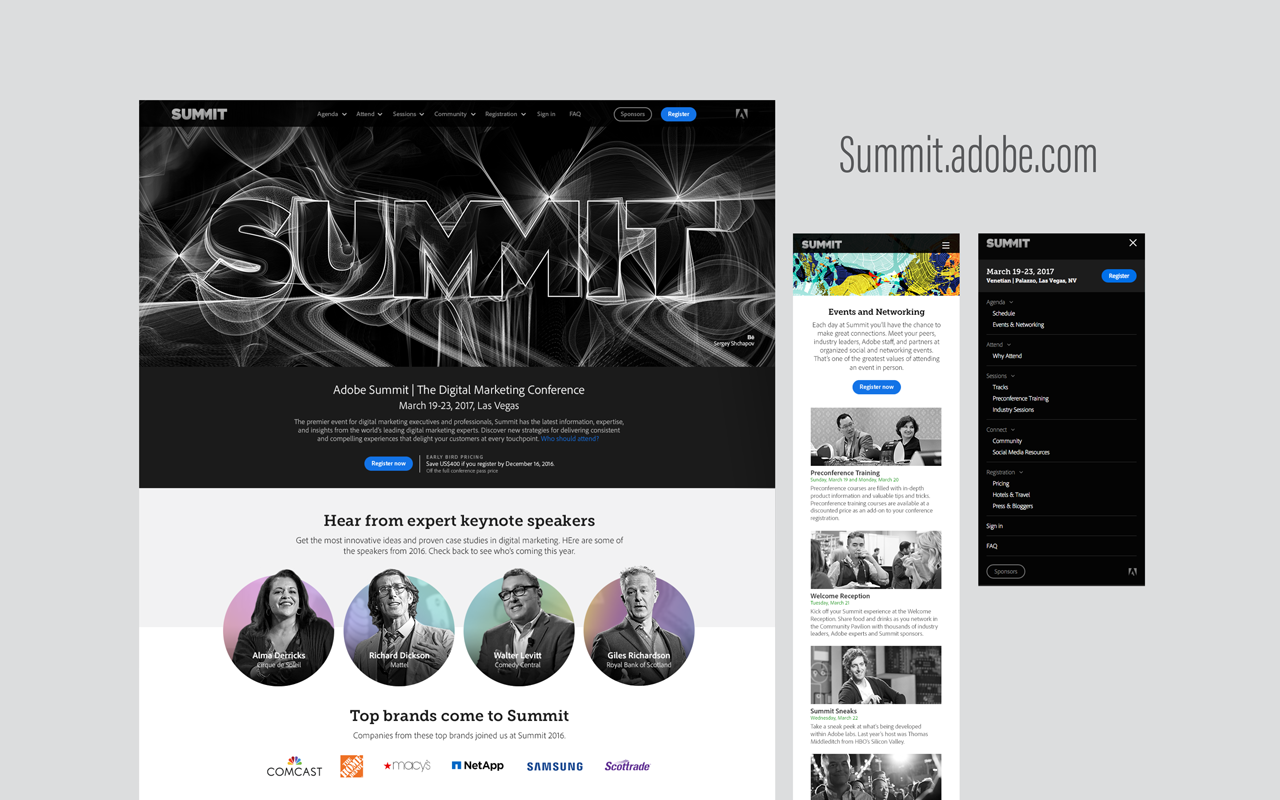1280x800 pixels.
Task: Open the Summit Sneaks event photo
Action: [876, 675]
